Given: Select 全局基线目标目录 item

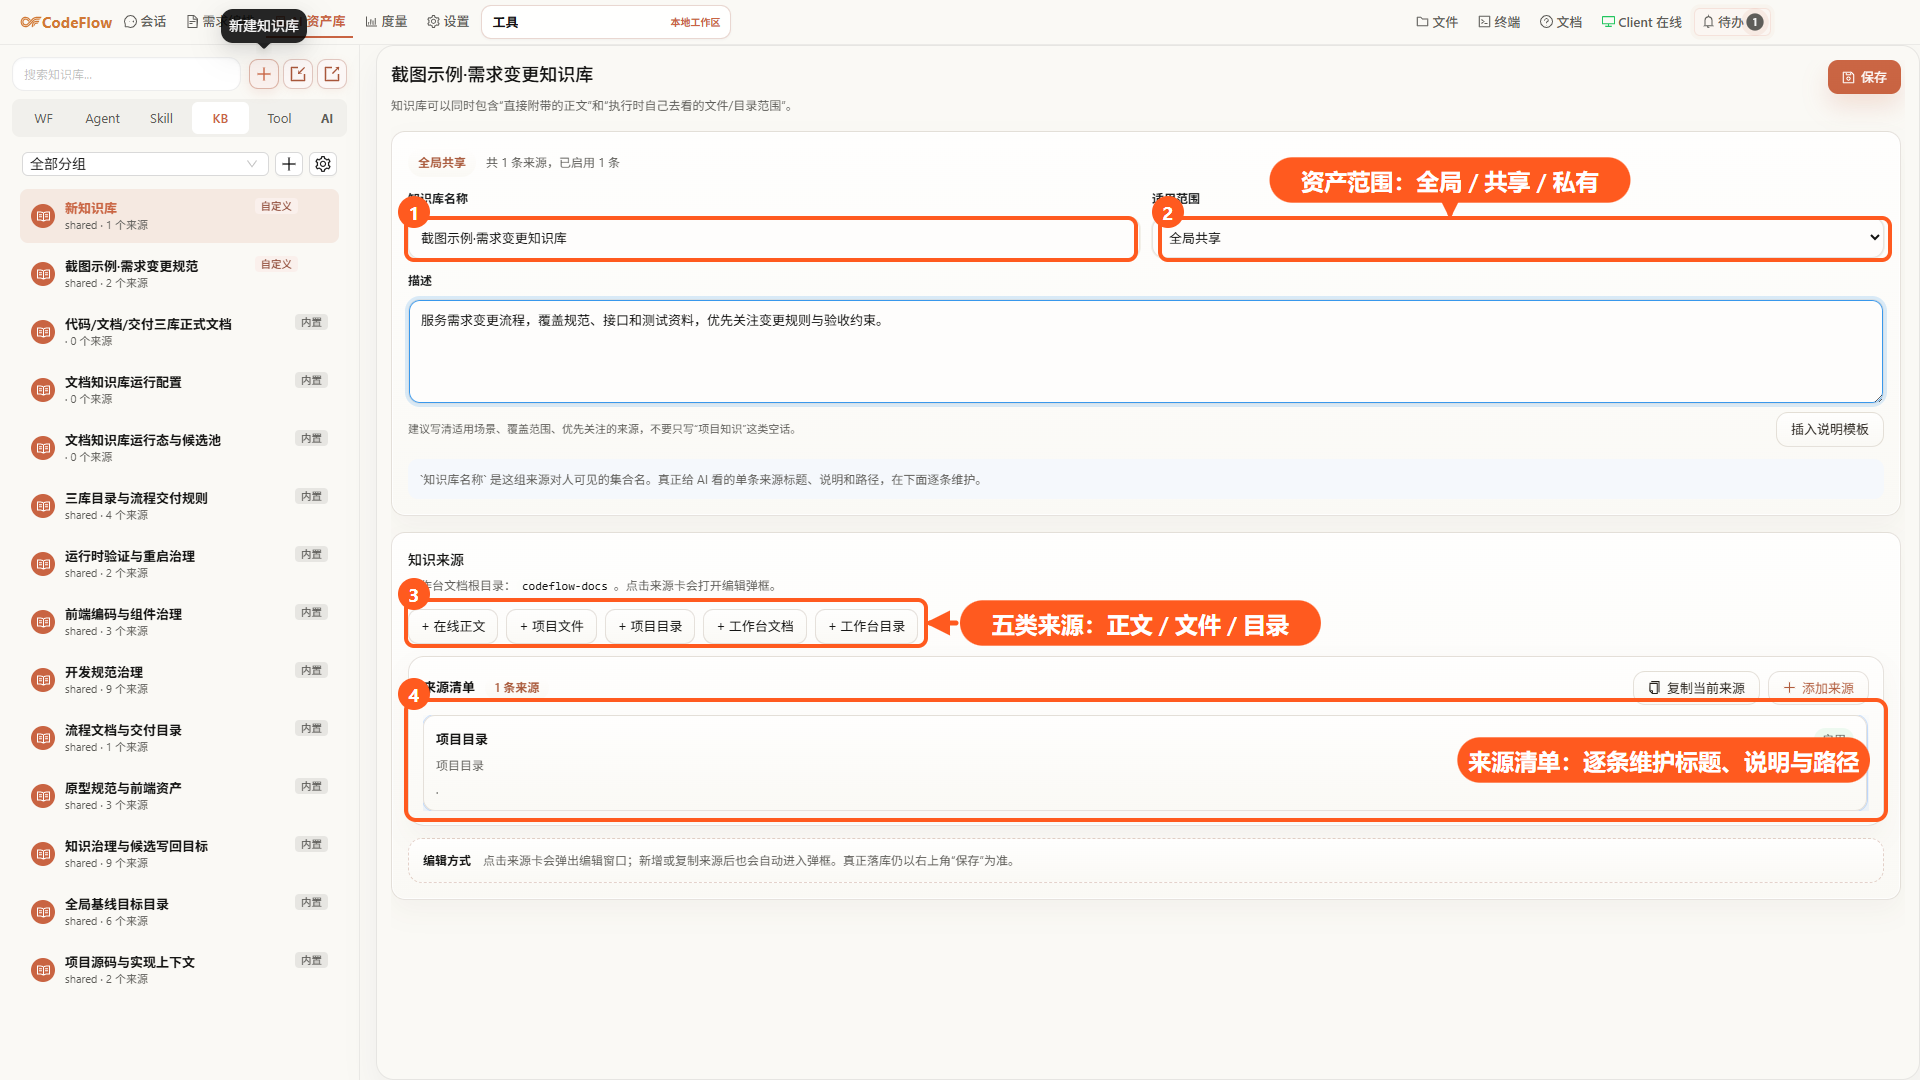Looking at the screenshot, I should coord(180,912).
